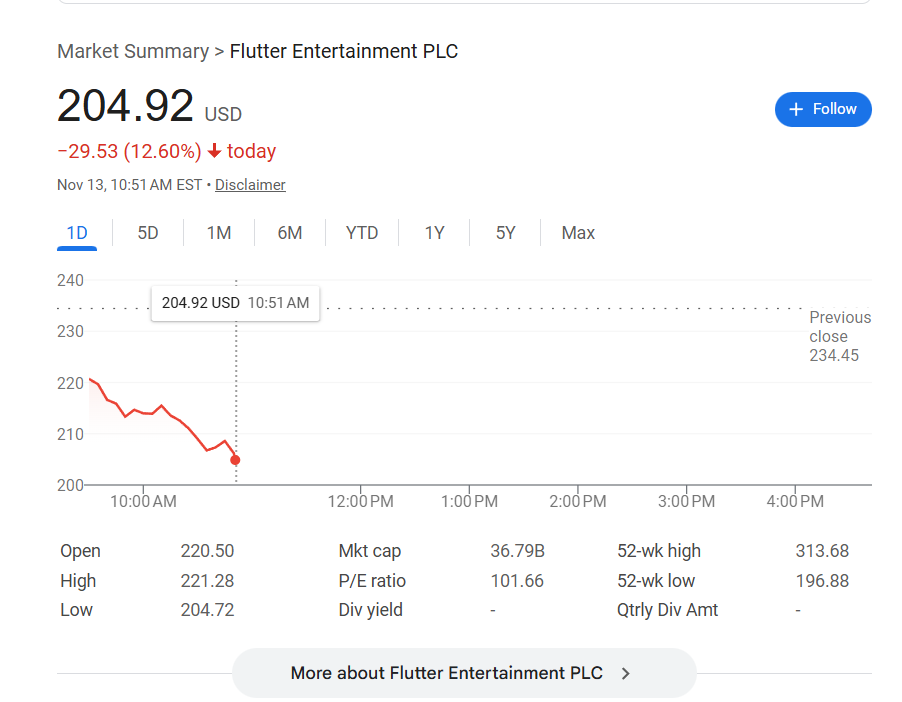902x702 pixels.
Task: Click the chevron arrow beside More about Flutter
Action: (x=626, y=673)
